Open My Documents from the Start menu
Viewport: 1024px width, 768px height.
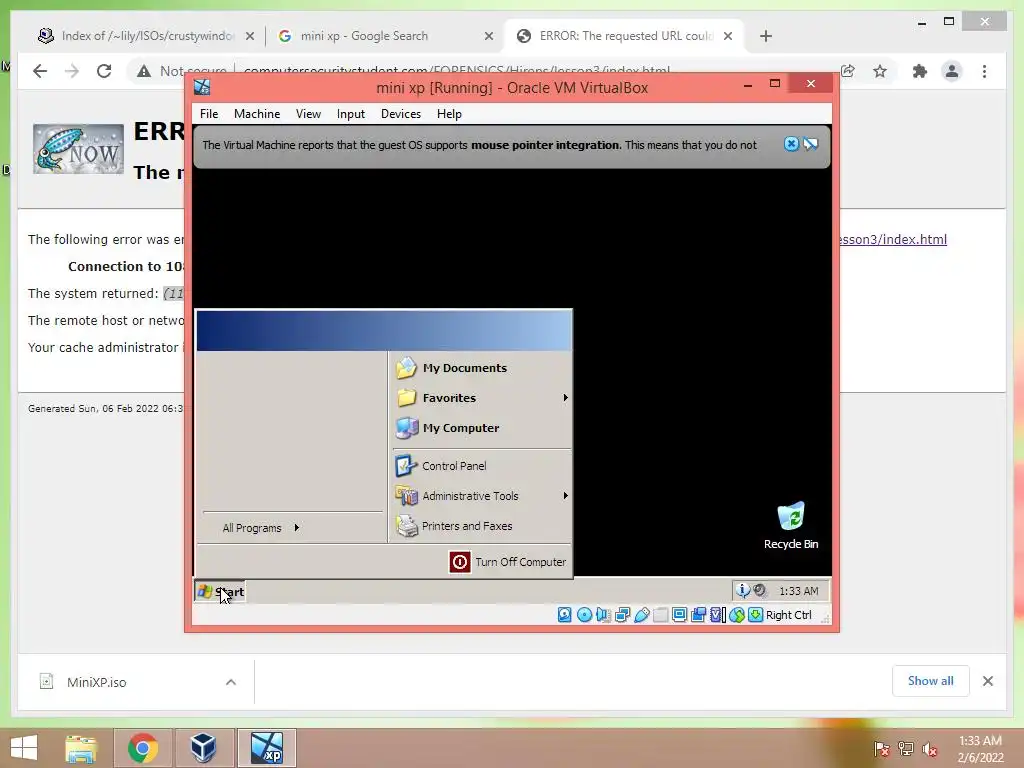pos(482,368)
